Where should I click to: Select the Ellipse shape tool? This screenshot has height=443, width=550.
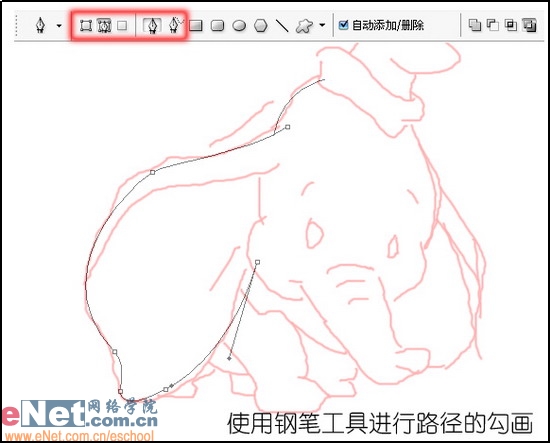tap(239, 26)
